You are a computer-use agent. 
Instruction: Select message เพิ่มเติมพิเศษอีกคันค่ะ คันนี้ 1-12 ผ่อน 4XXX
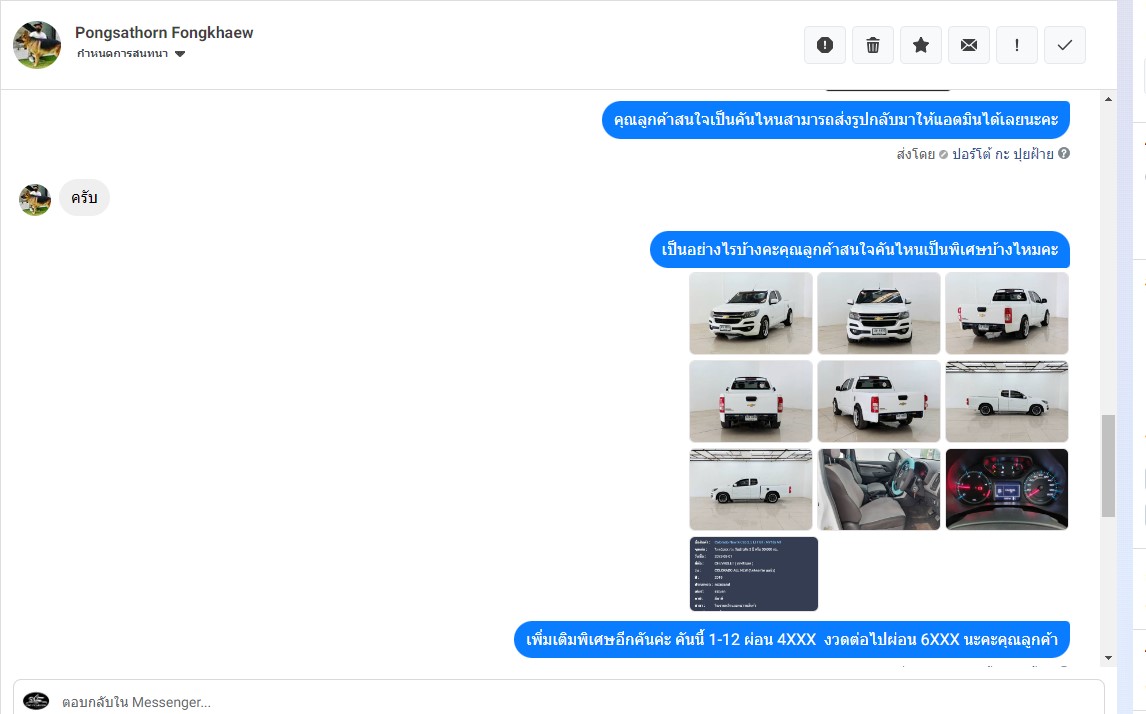[792, 639]
